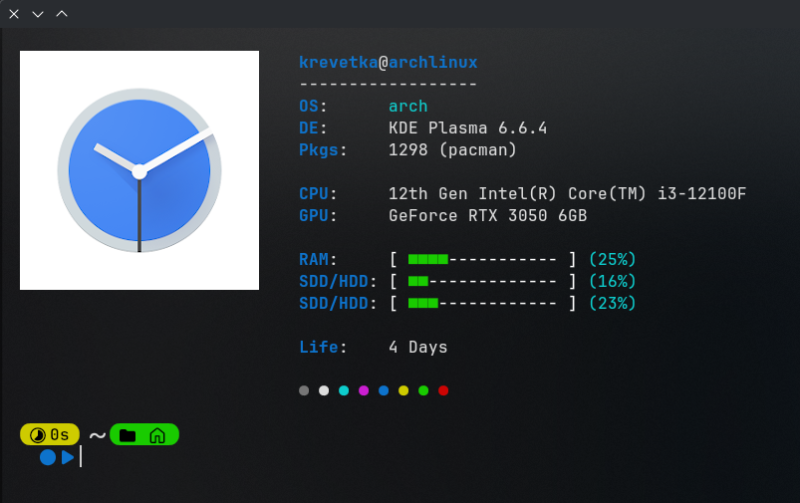Click the RAM percentage (25%)
This screenshot has width=800, height=503.
(612, 260)
